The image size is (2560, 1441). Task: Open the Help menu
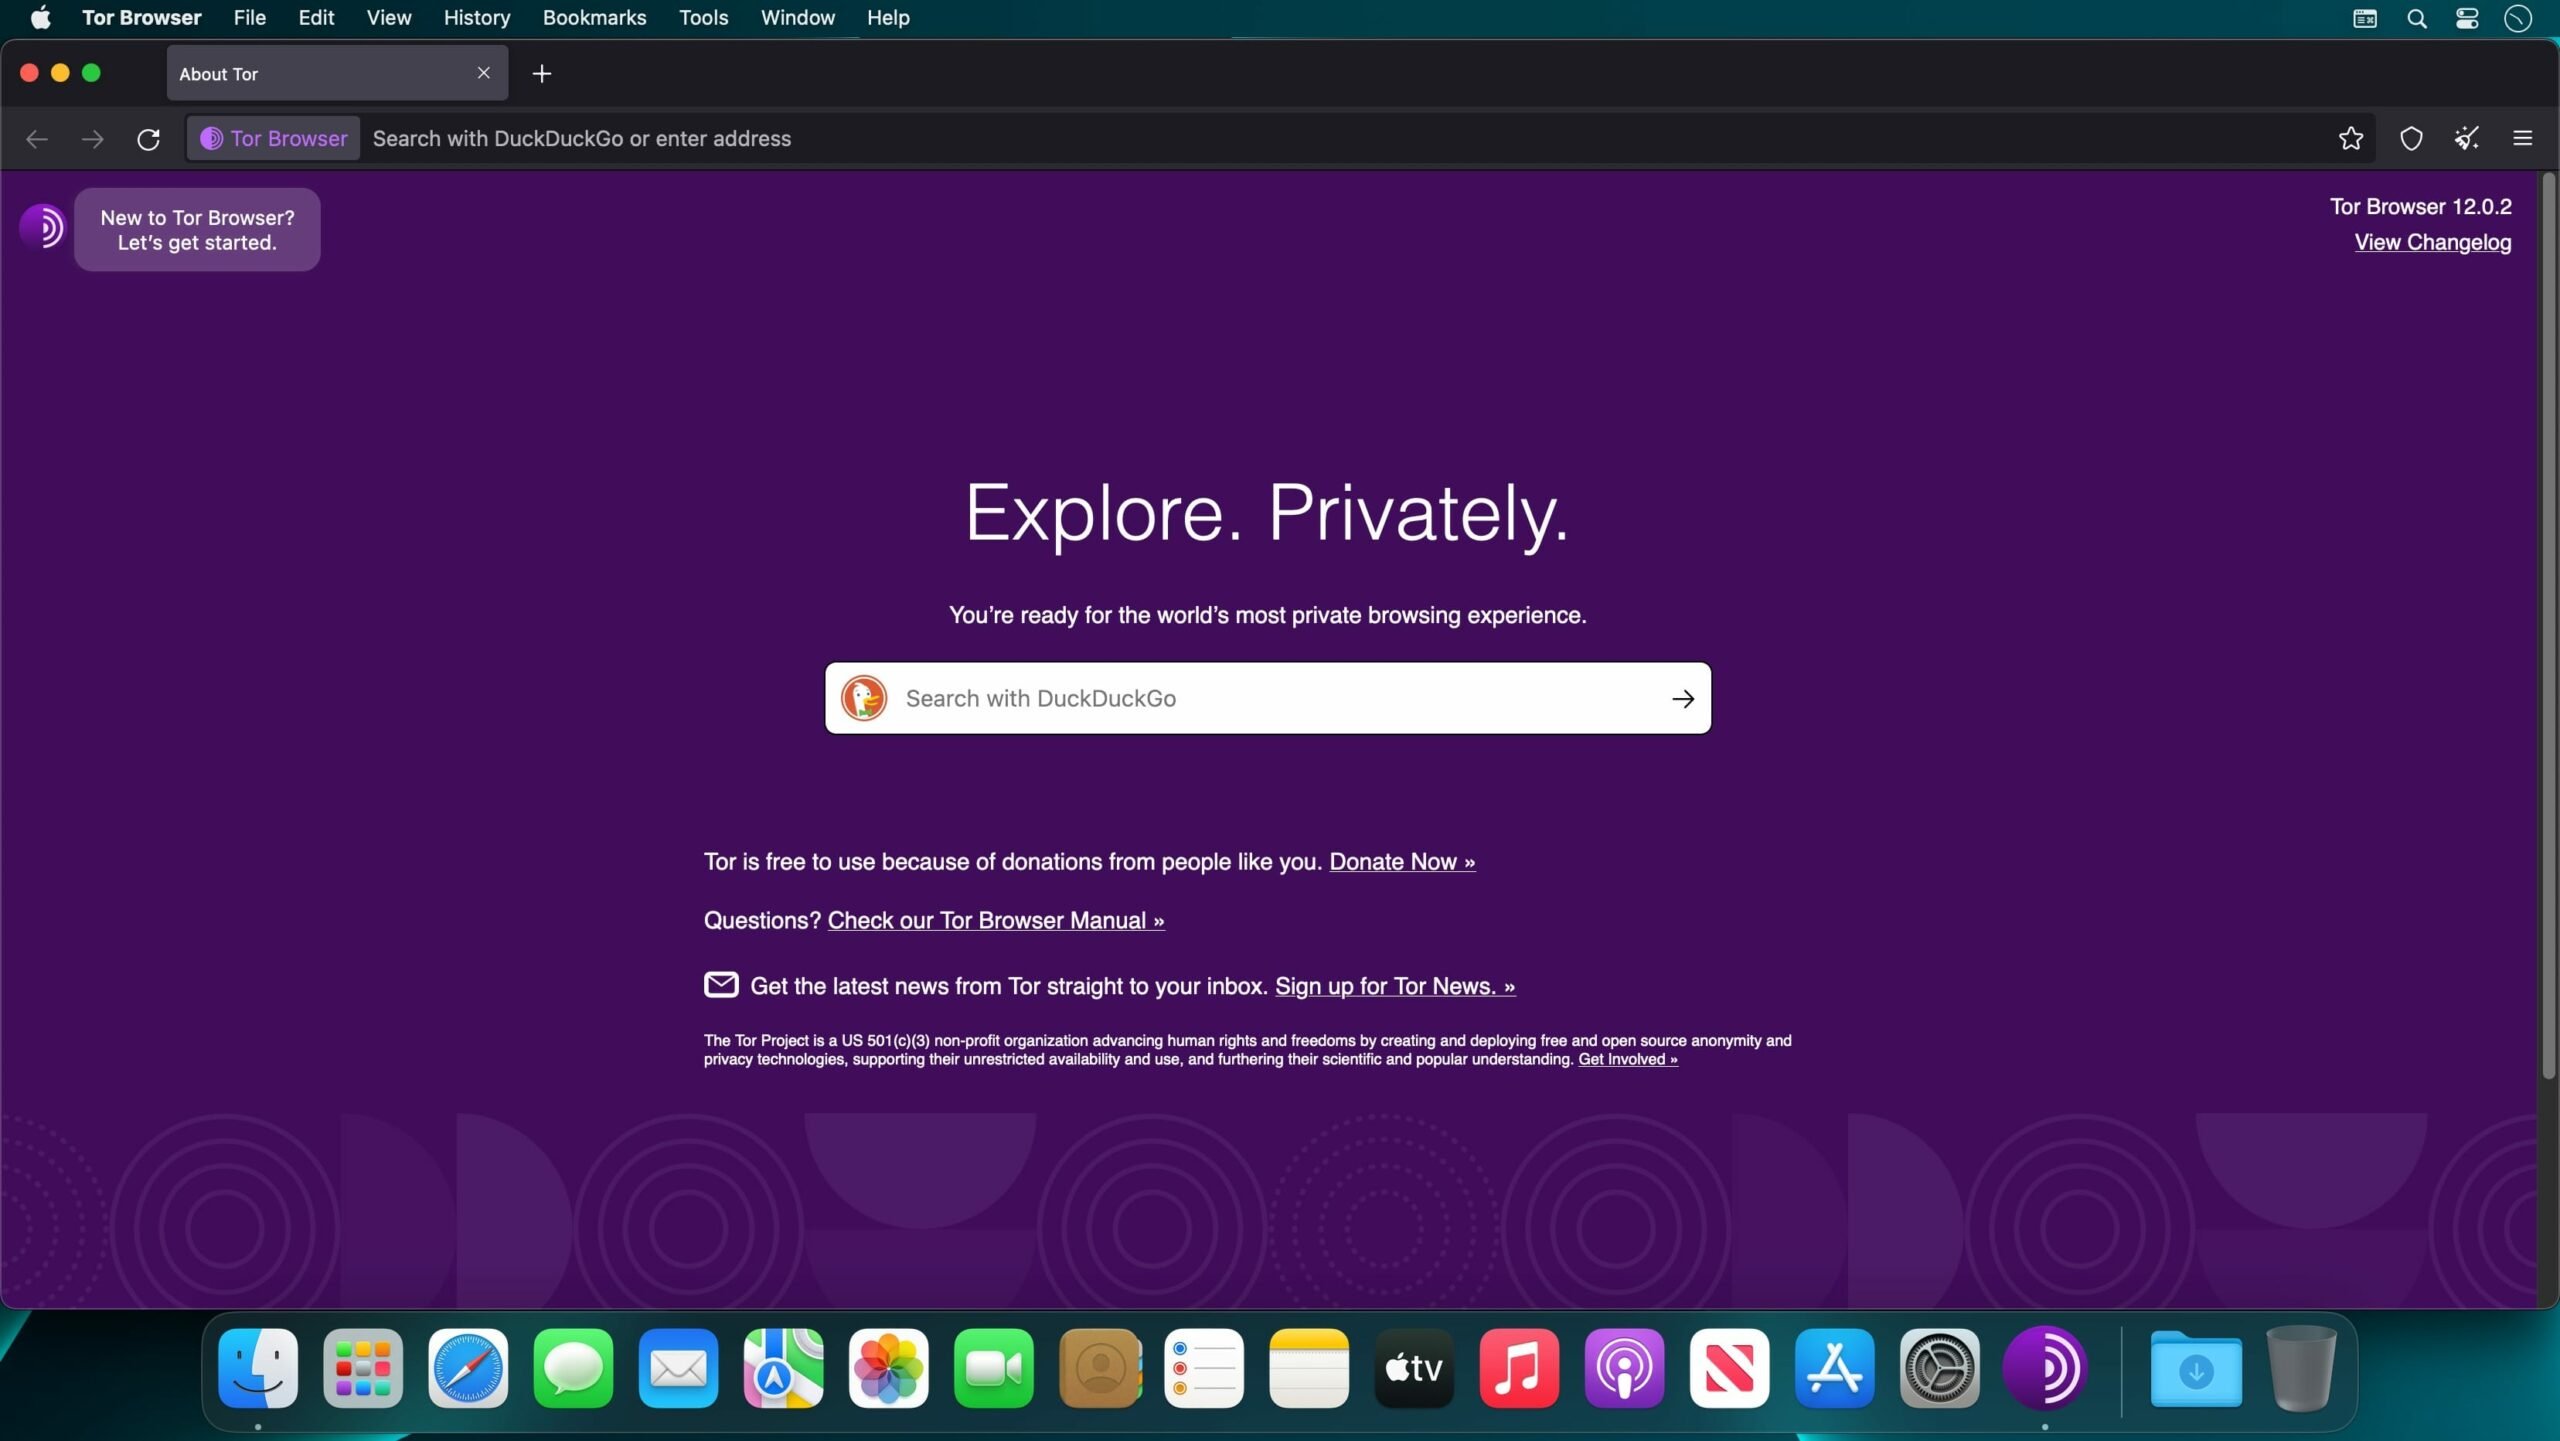(888, 18)
